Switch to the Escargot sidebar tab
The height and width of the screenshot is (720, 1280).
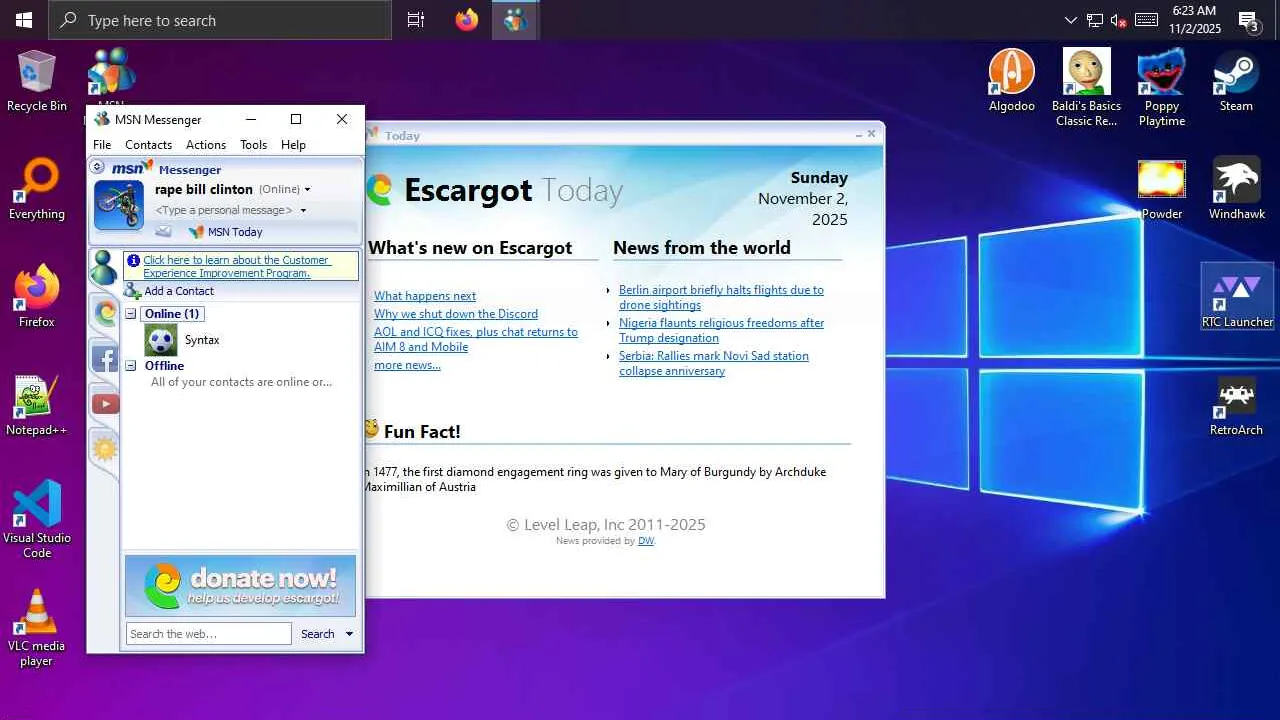coord(104,313)
